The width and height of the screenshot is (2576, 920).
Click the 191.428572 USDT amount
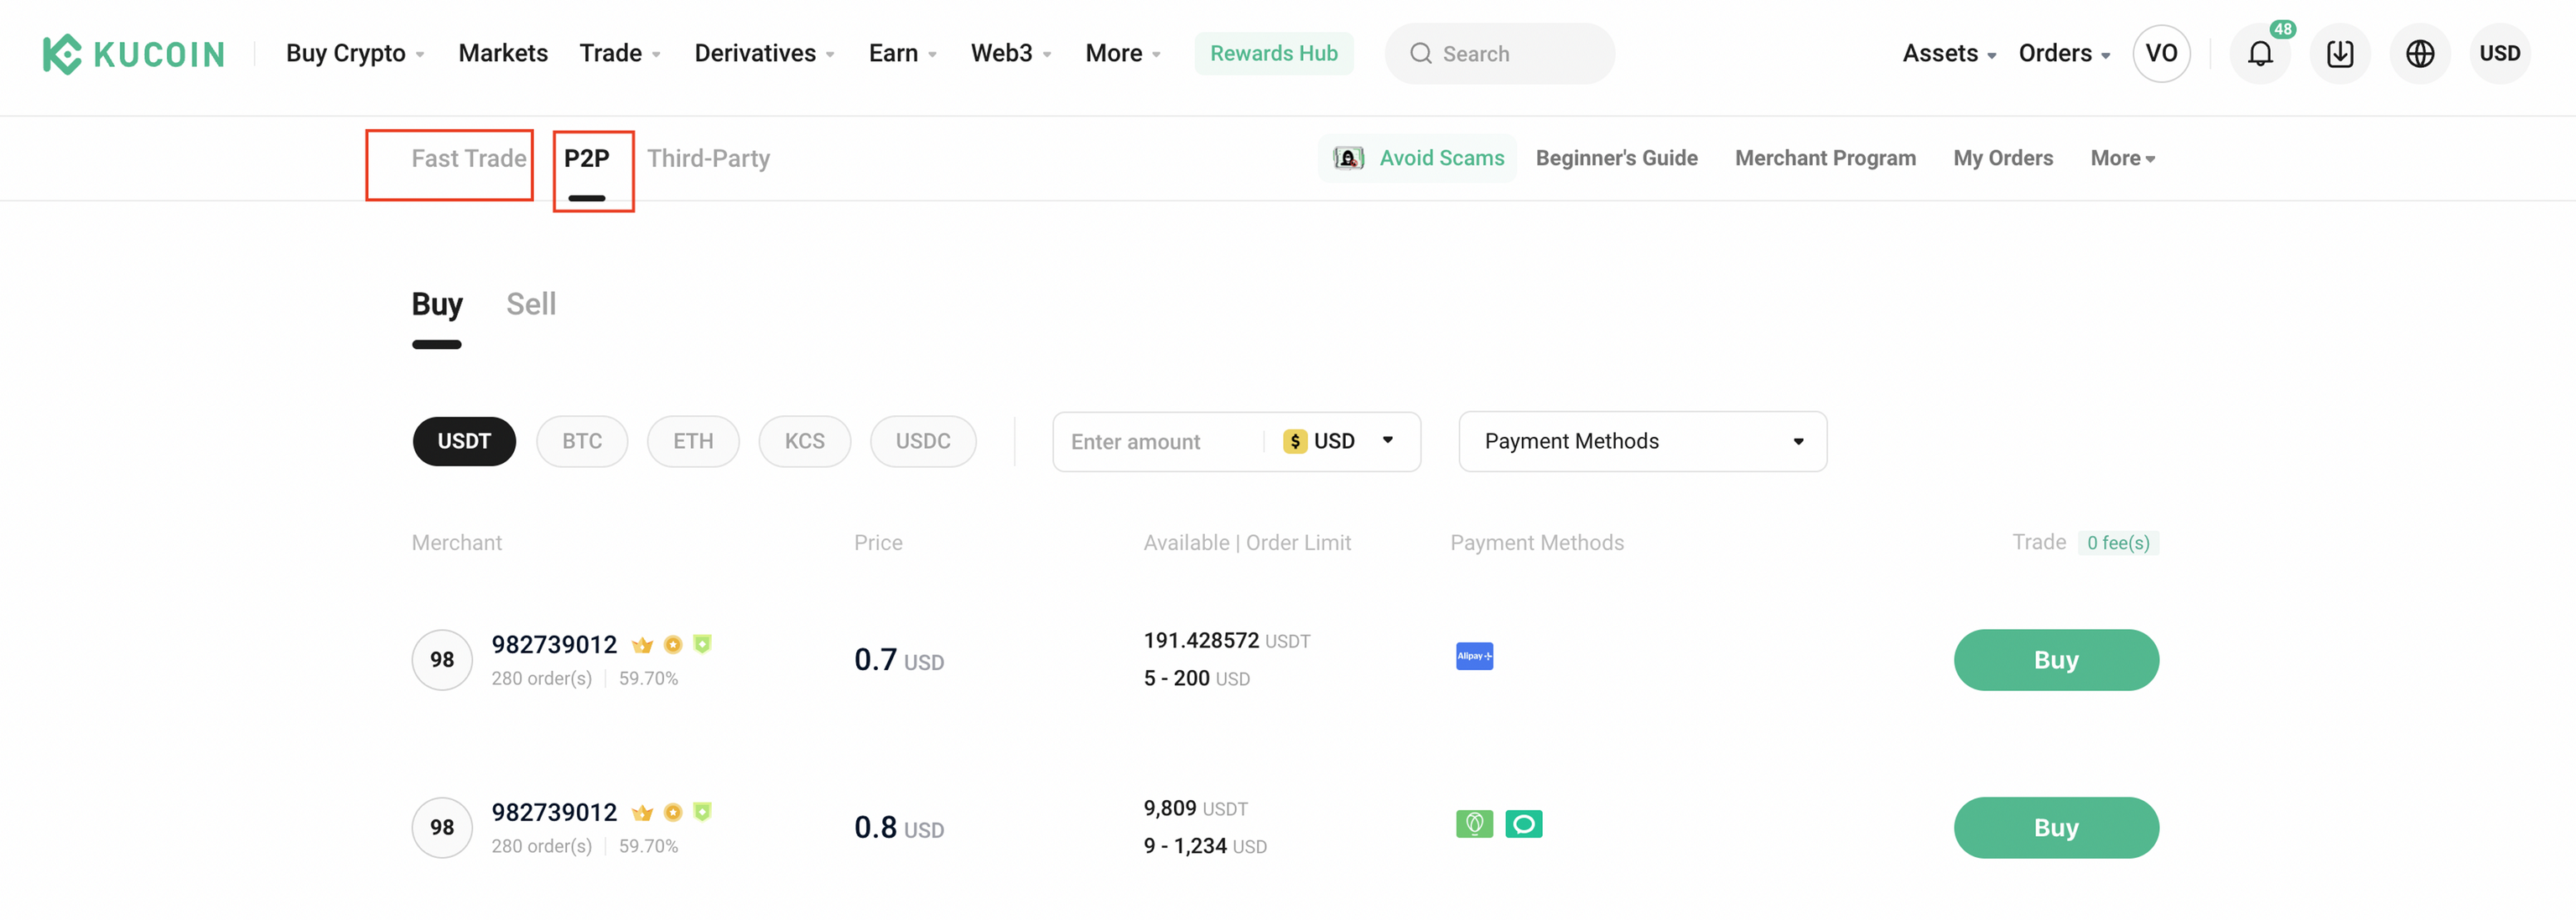(x=1226, y=641)
